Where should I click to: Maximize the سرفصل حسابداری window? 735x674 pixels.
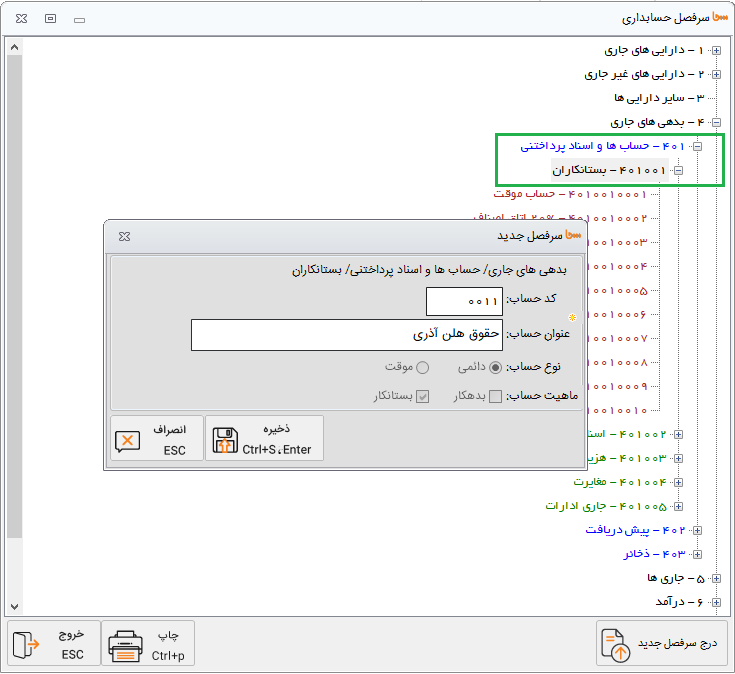tap(51, 19)
